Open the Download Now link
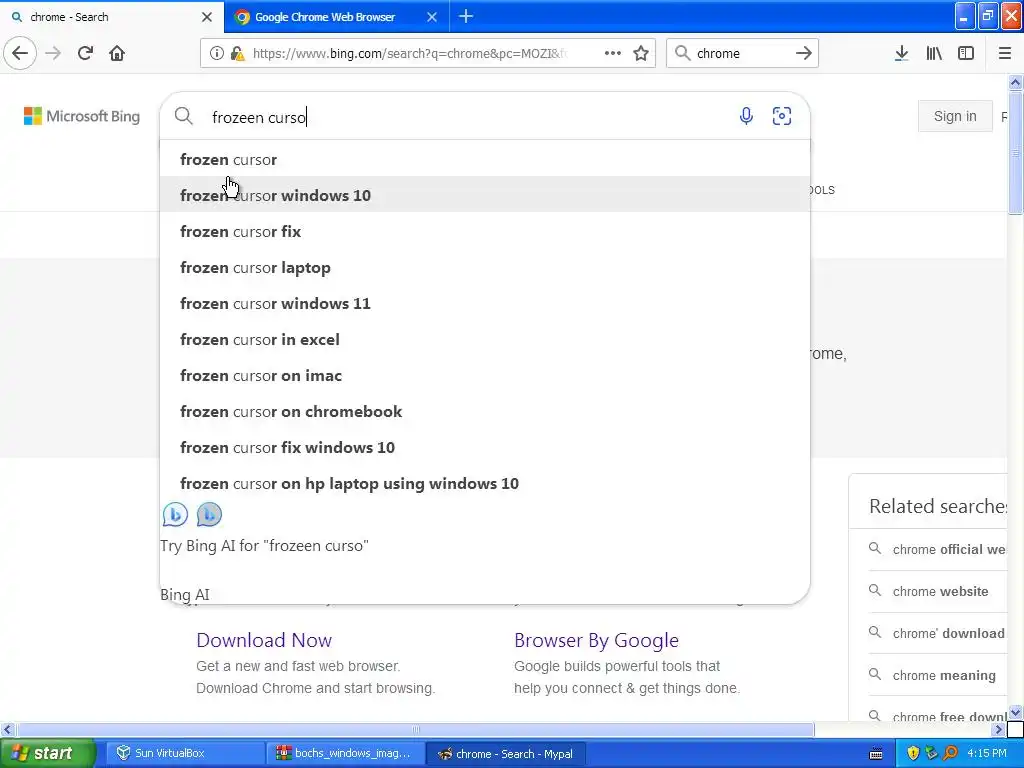Screen dimensions: 1024x768 [x=264, y=640]
